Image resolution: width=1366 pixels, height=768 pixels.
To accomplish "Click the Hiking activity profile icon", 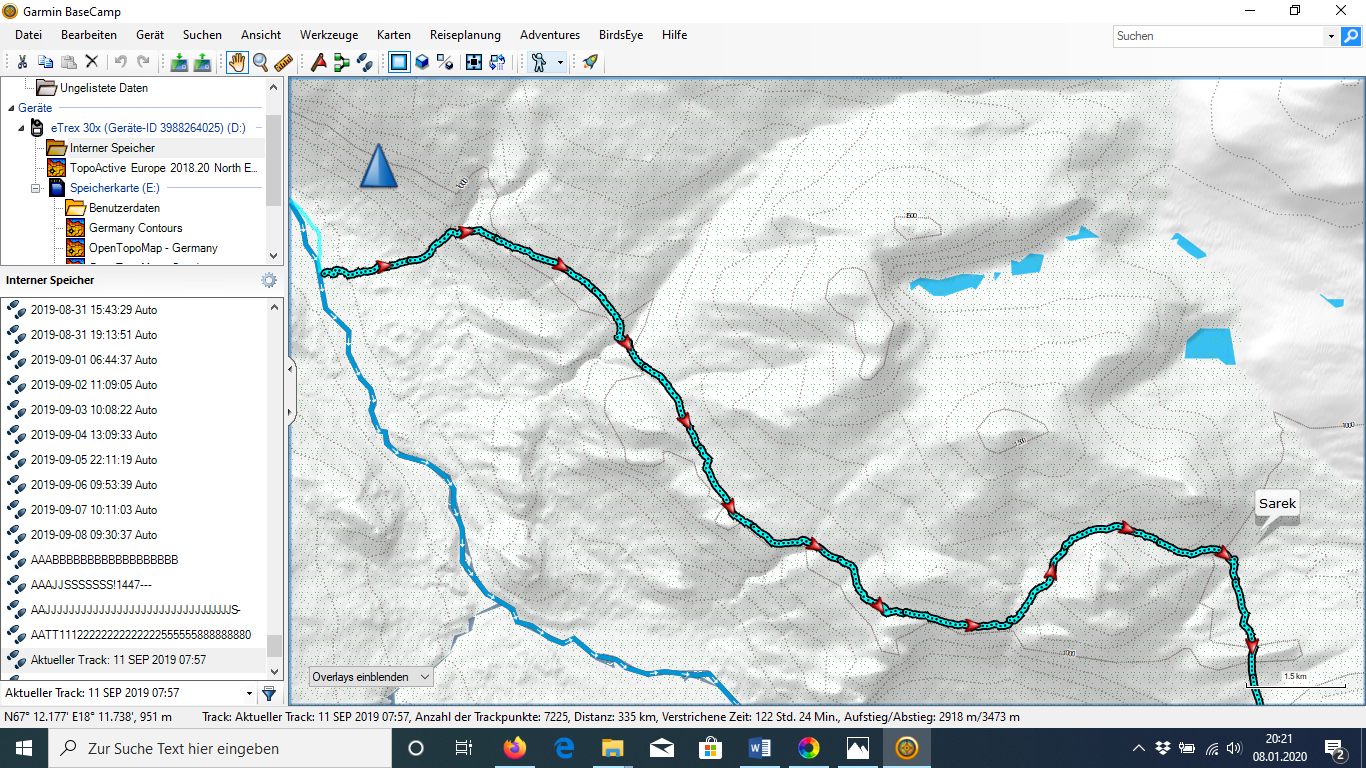I will pyautogui.click(x=539, y=62).
